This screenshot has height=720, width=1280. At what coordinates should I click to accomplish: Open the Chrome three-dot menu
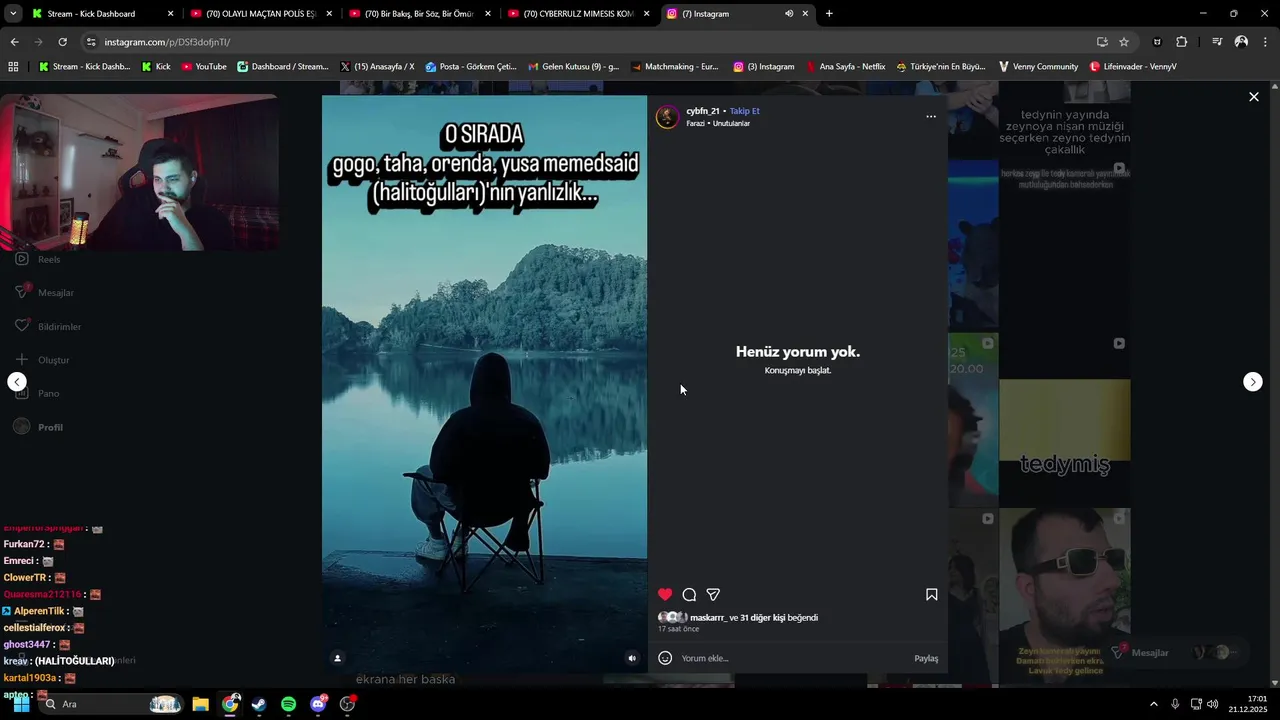(x=1265, y=42)
